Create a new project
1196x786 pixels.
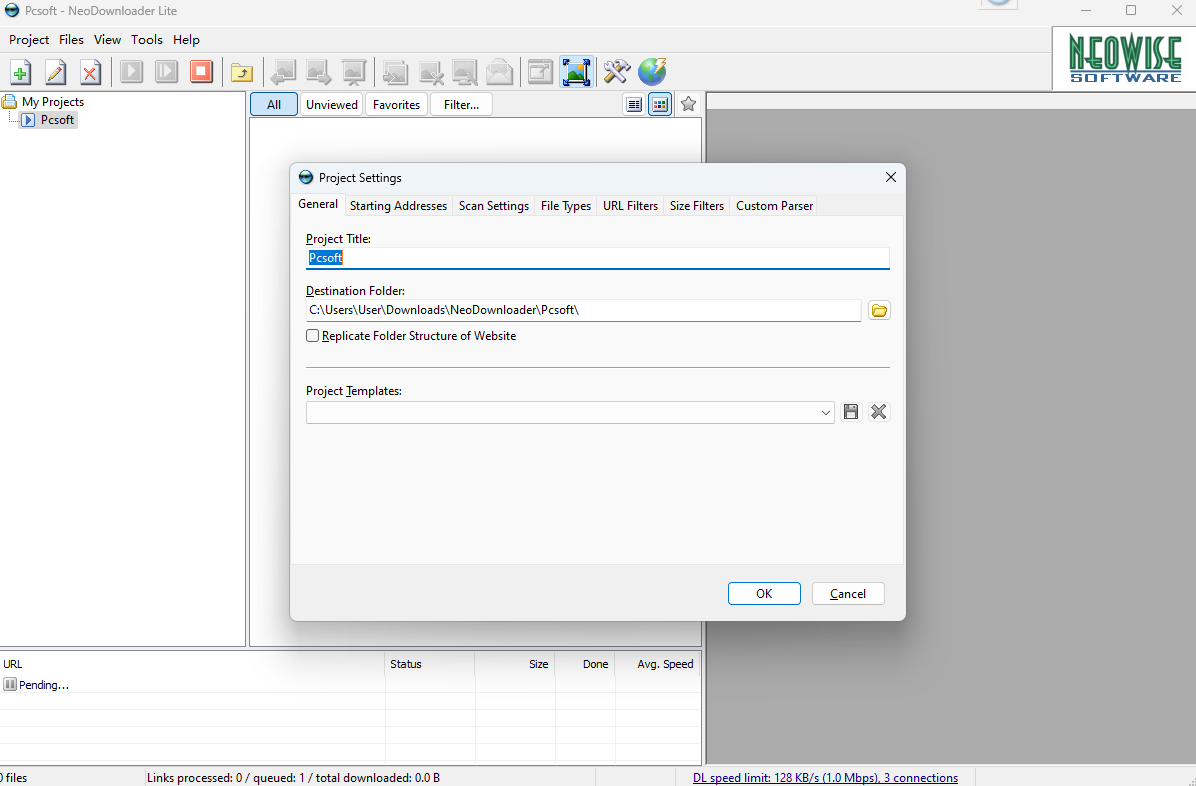20,72
